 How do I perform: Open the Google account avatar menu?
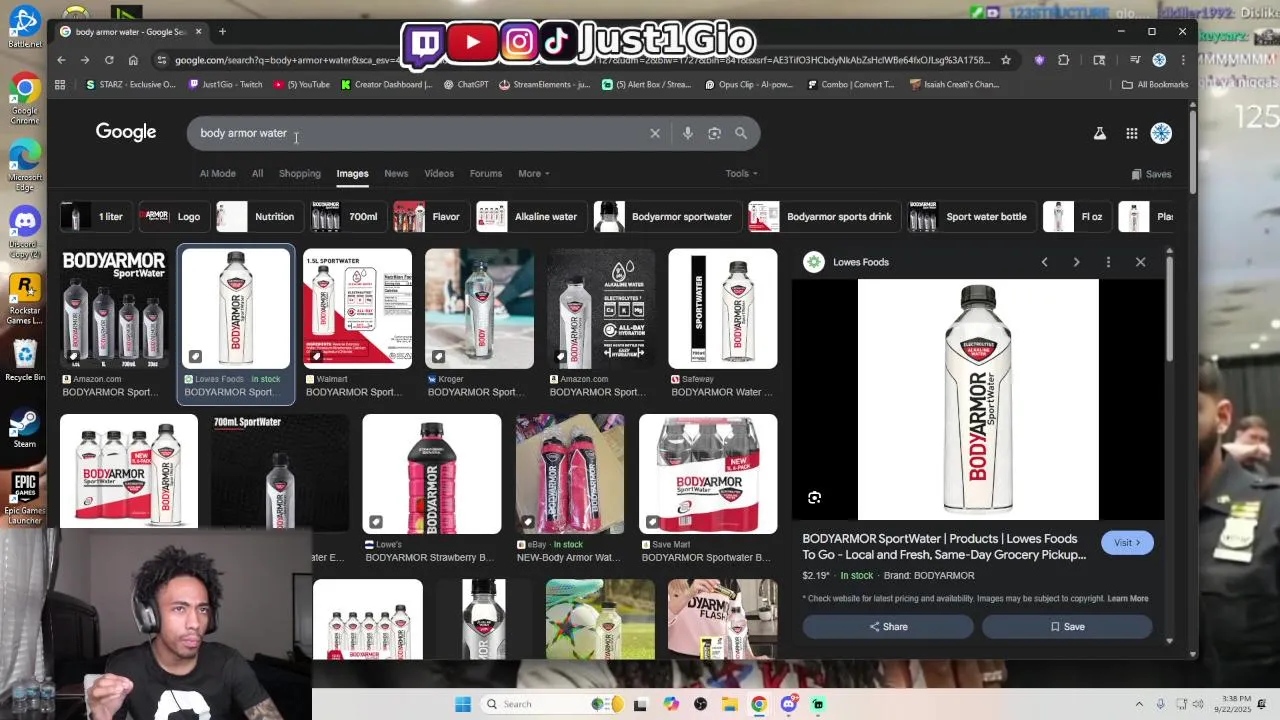[x=1161, y=133]
